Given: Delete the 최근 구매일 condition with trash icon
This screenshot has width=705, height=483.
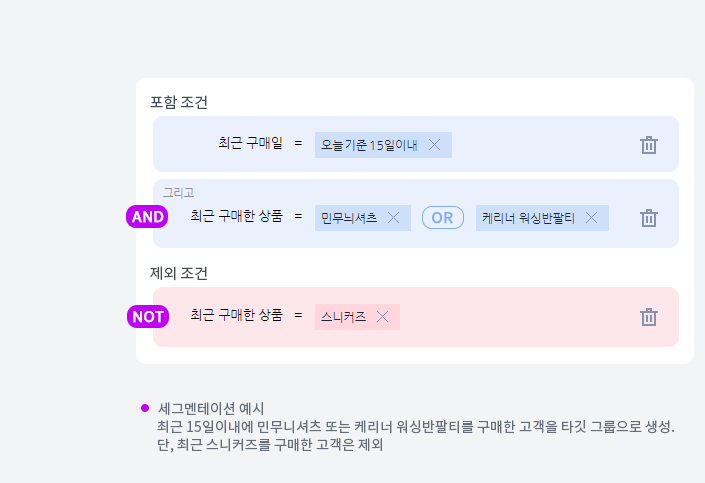Looking at the screenshot, I should tap(649, 145).
